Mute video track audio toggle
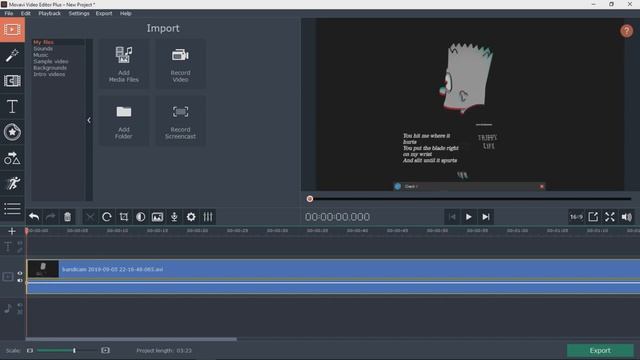 click(x=20, y=280)
